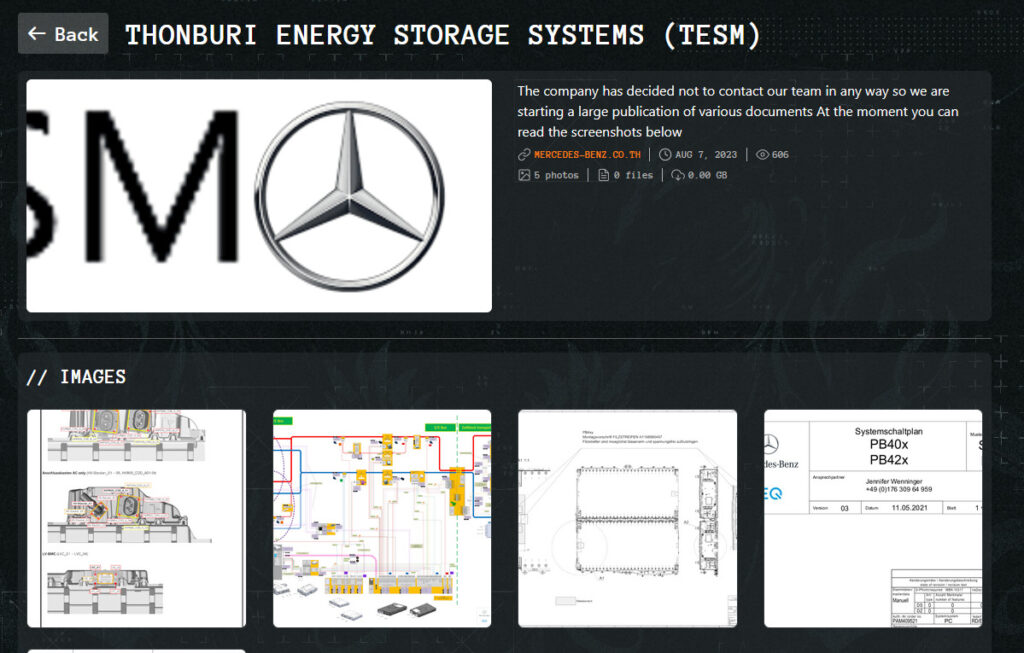Select the "5 photos" label
This screenshot has height=653, width=1024.
(x=556, y=175)
